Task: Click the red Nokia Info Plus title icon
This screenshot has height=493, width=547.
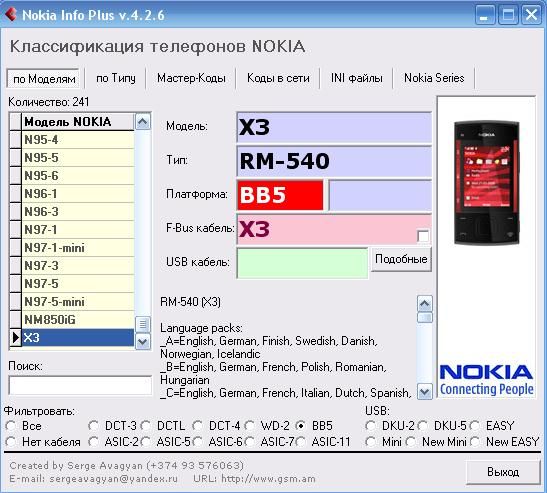Action: 10,14
